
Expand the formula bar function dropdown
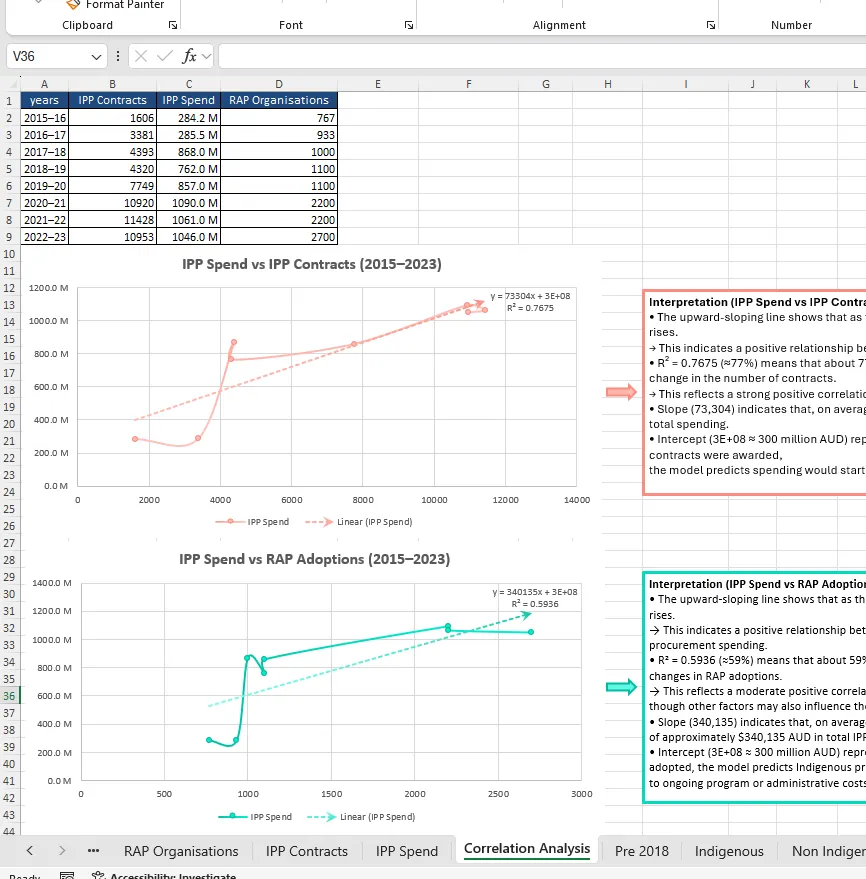[x=206, y=56]
